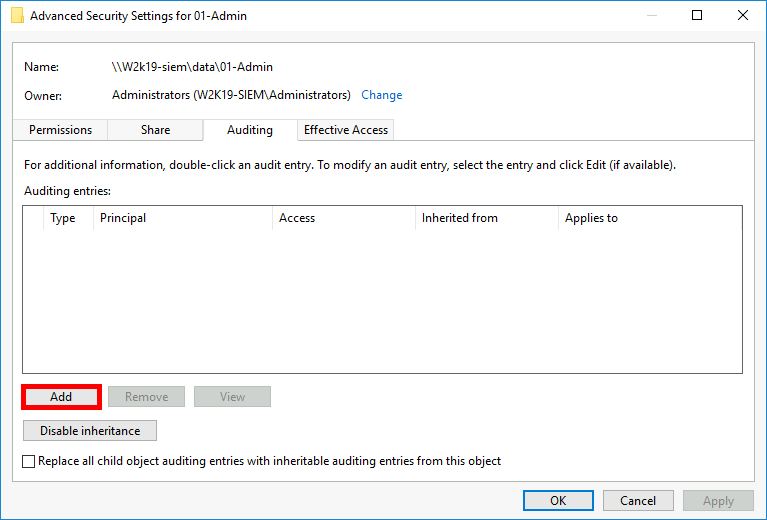Enable Replace all child object auditing entries checkbox
The image size is (767, 520).
[29, 461]
